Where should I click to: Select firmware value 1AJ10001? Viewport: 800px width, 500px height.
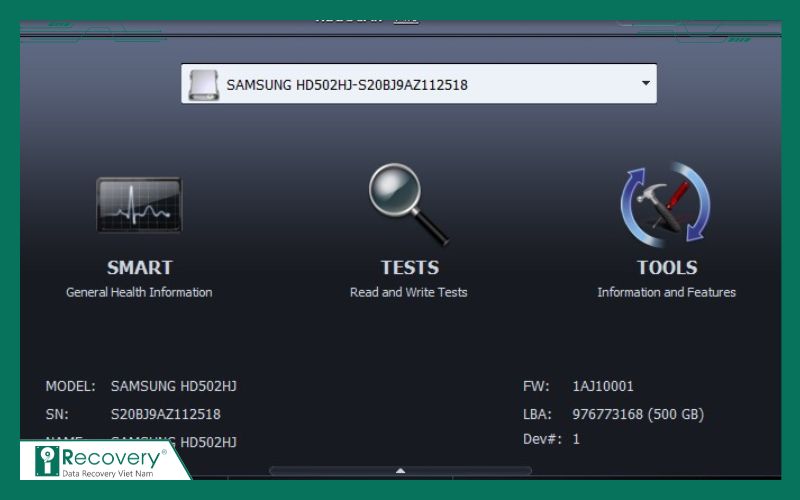603,386
